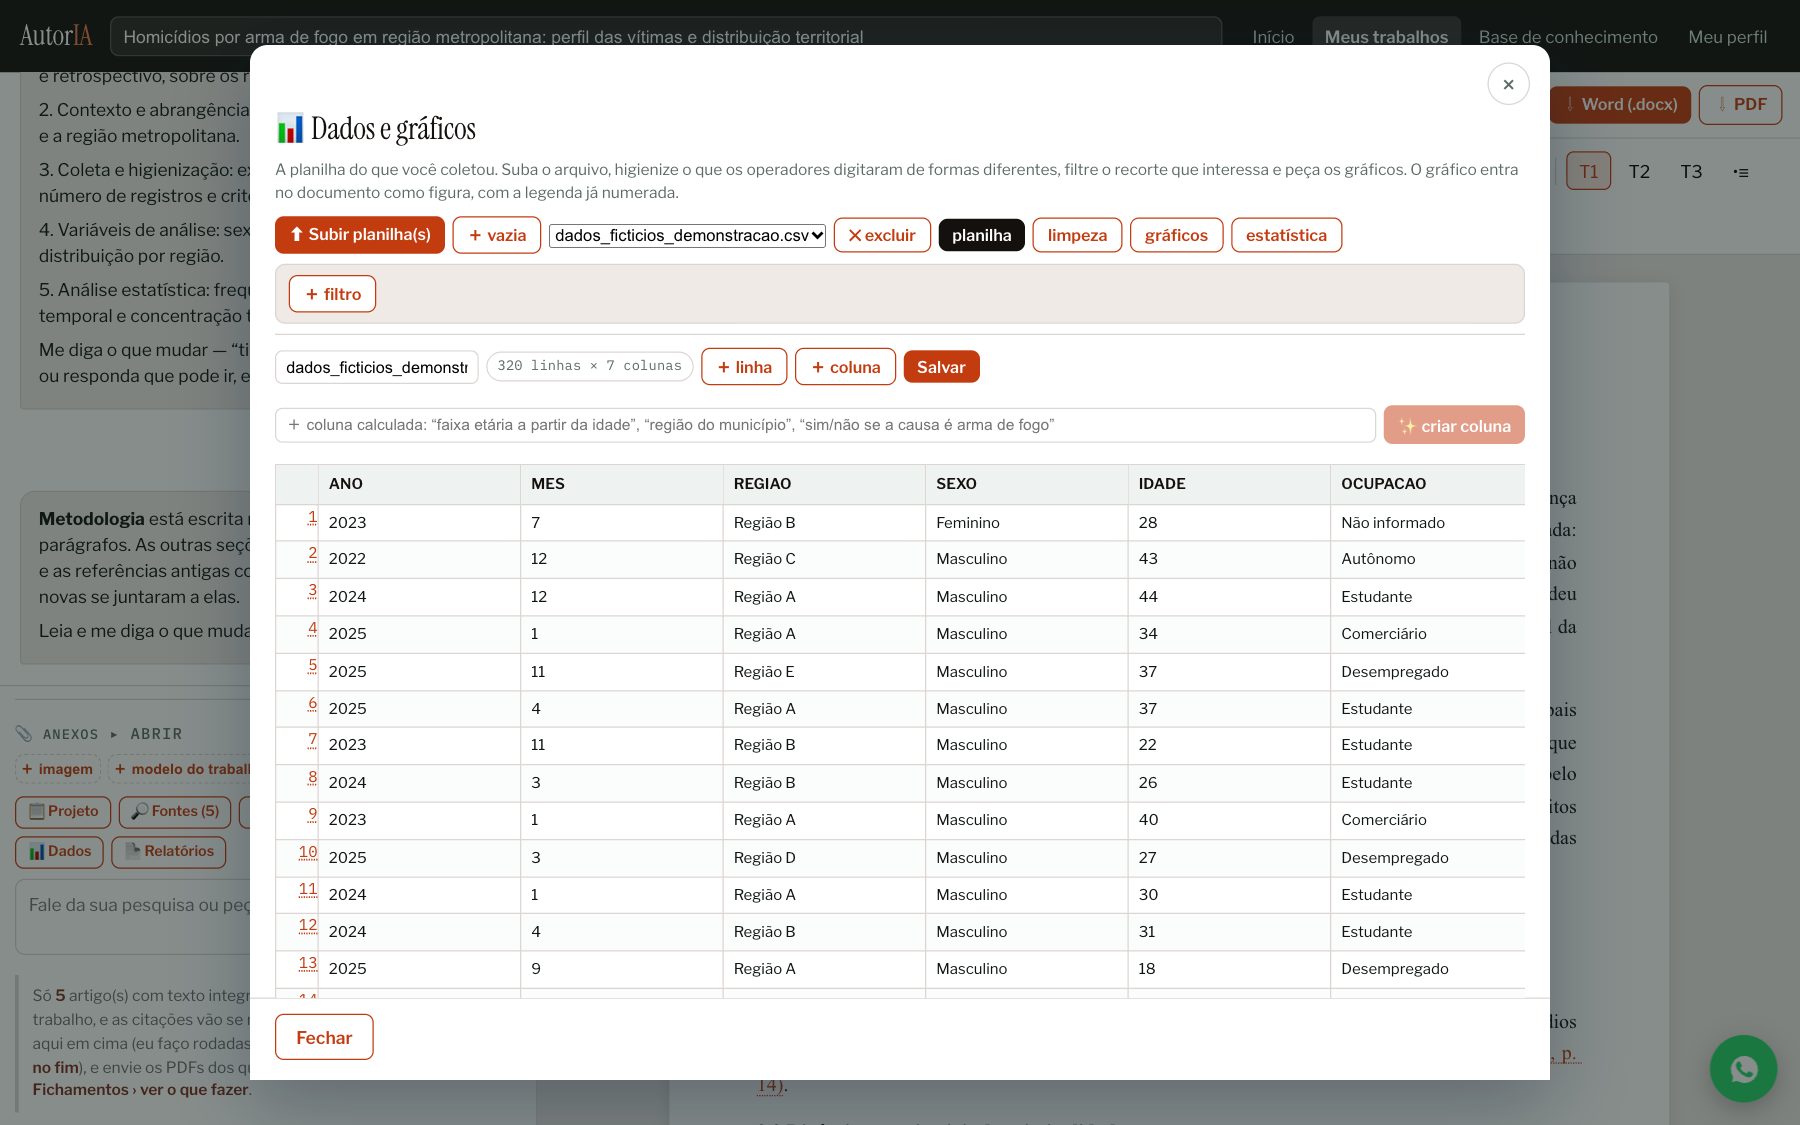Switch to the planilha tab

981,235
